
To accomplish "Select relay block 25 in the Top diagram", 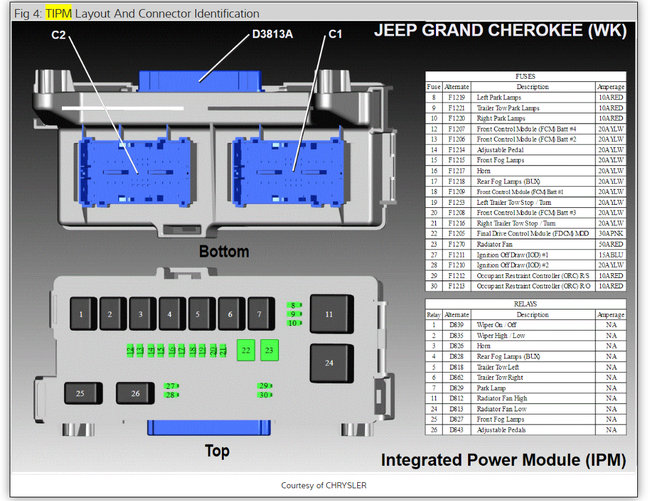I will tap(83, 393).
